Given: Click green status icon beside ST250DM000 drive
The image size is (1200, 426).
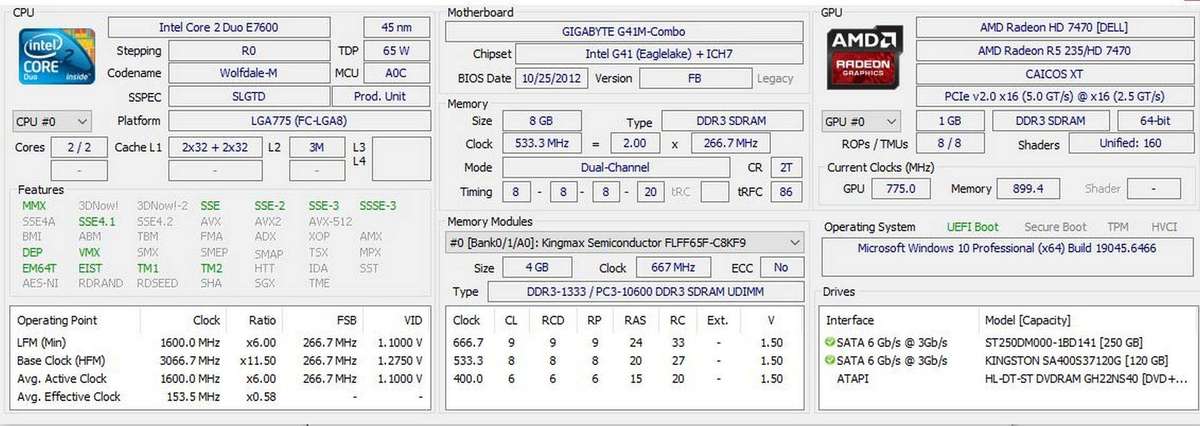Looking at the screenshot, I should [x=830, y=341].
